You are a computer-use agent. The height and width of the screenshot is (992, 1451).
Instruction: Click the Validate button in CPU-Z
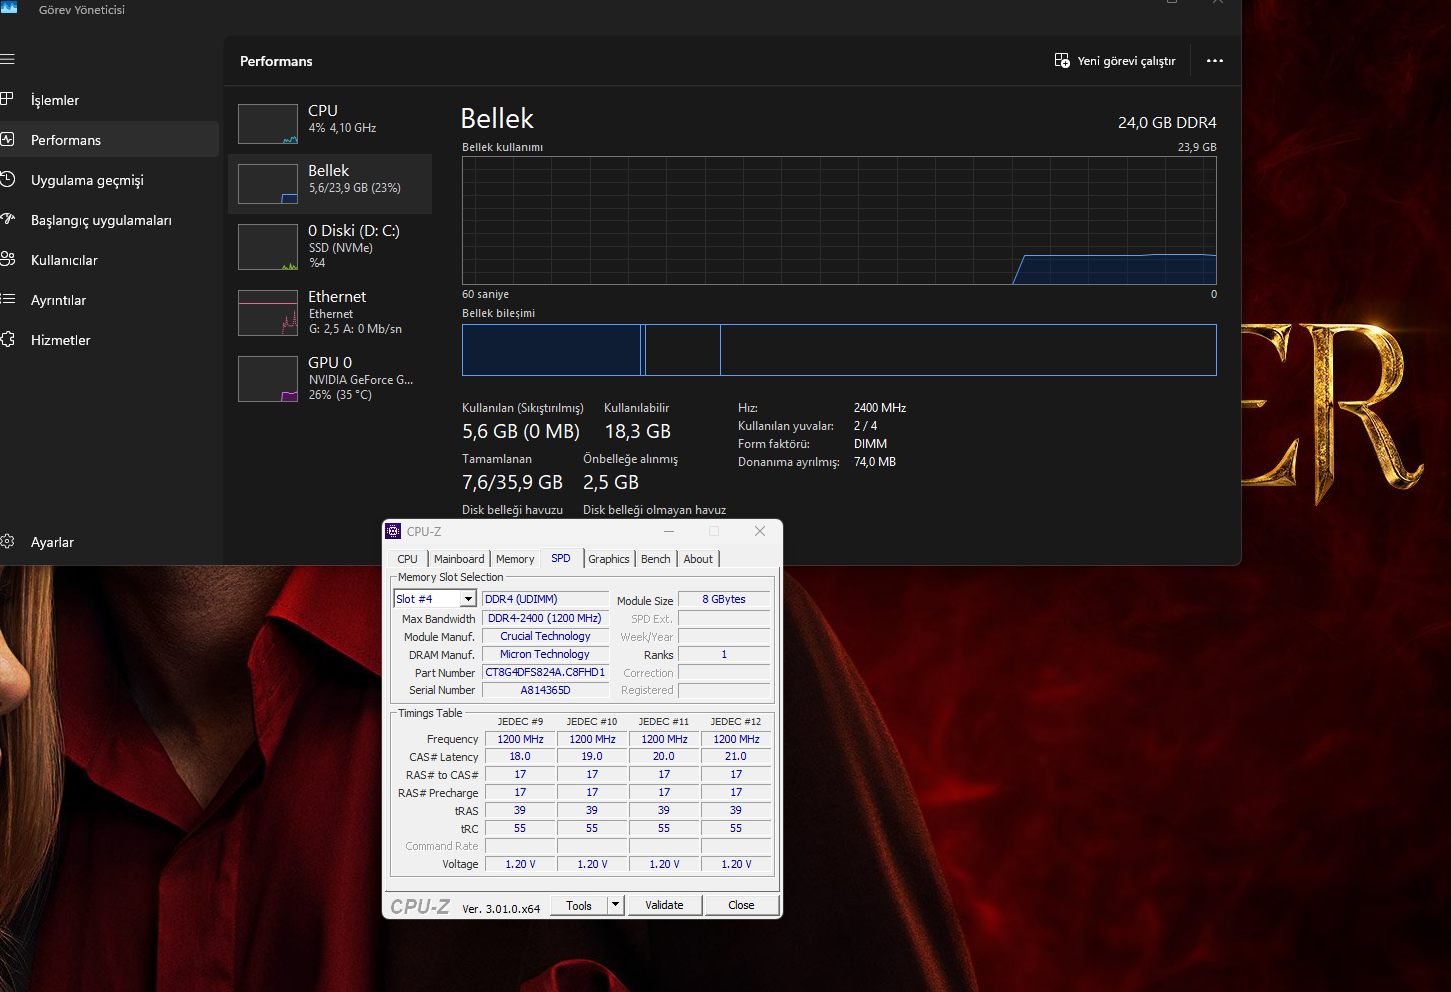(x=664, y=905)
